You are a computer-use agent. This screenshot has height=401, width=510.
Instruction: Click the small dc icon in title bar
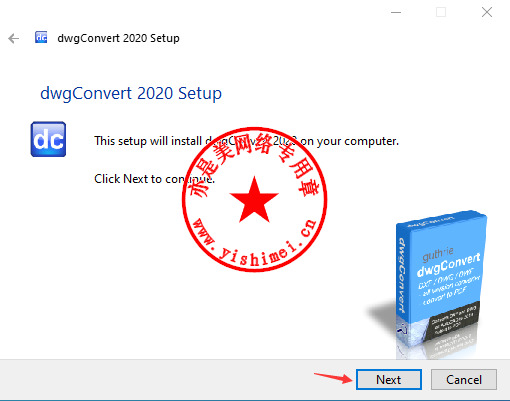click(x=41, y=37)
